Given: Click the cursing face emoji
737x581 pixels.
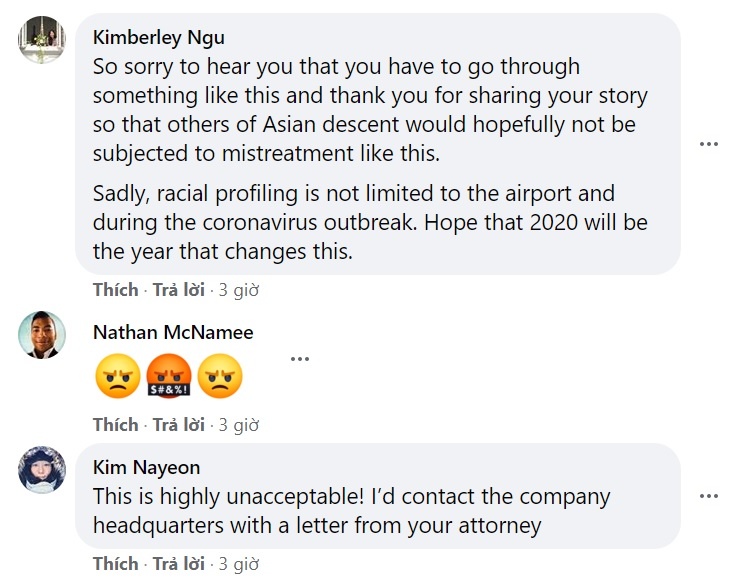Looking at the screenshot, I should [x=169, y=378].
